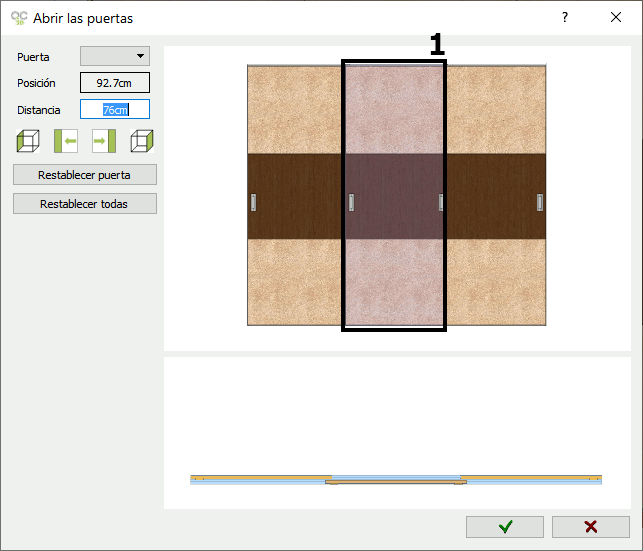Confirm with the green checkmark button
The width and height of the screenshot is (643, 551).
(x=505, y=527)
